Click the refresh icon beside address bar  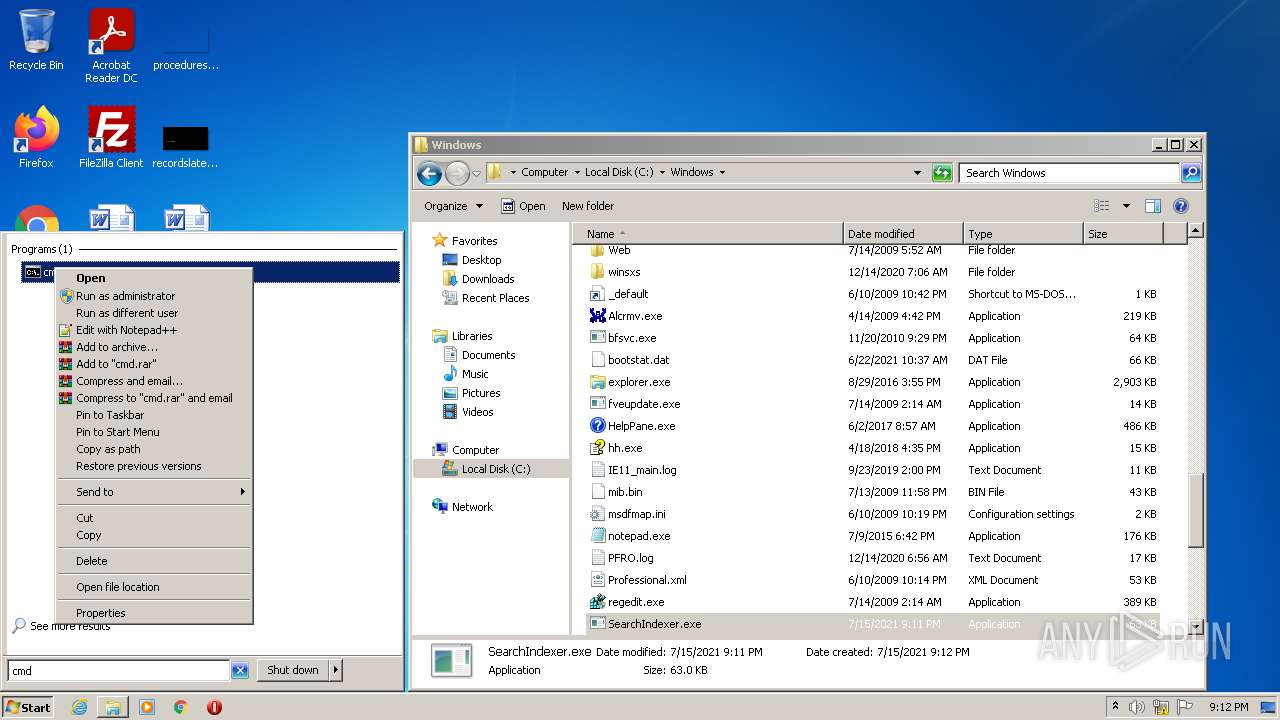pyautogui.click(x=941, y=173)
